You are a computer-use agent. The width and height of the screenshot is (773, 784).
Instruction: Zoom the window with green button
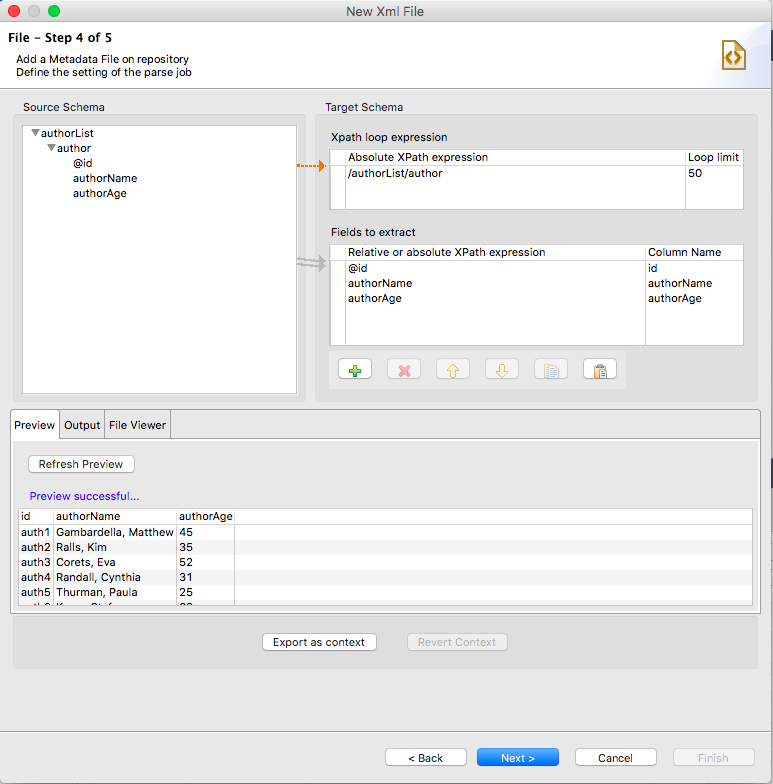point(54,11)
